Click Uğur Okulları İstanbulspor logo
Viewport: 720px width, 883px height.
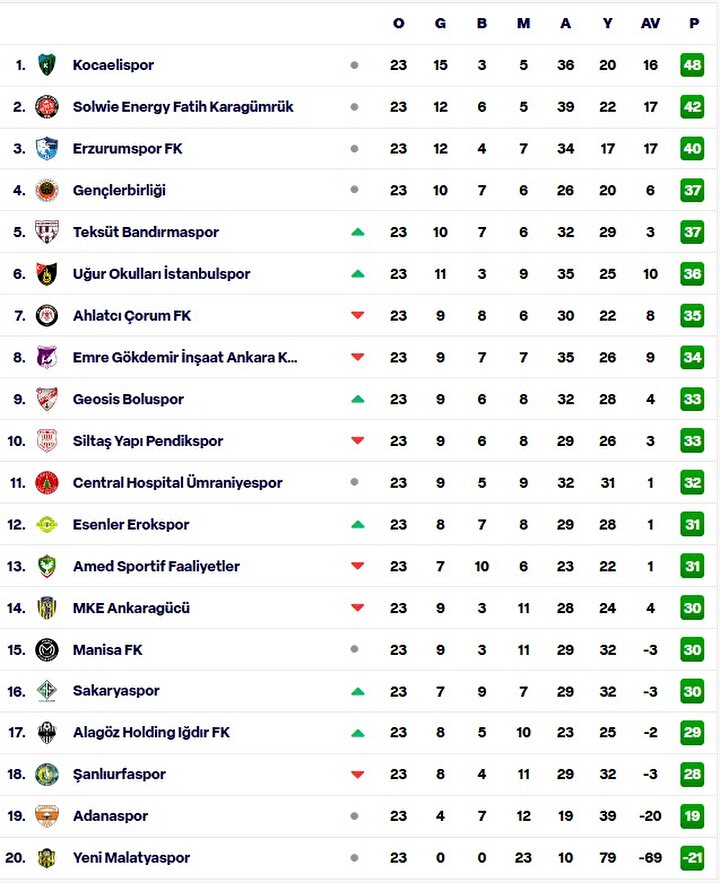point(47,274)
